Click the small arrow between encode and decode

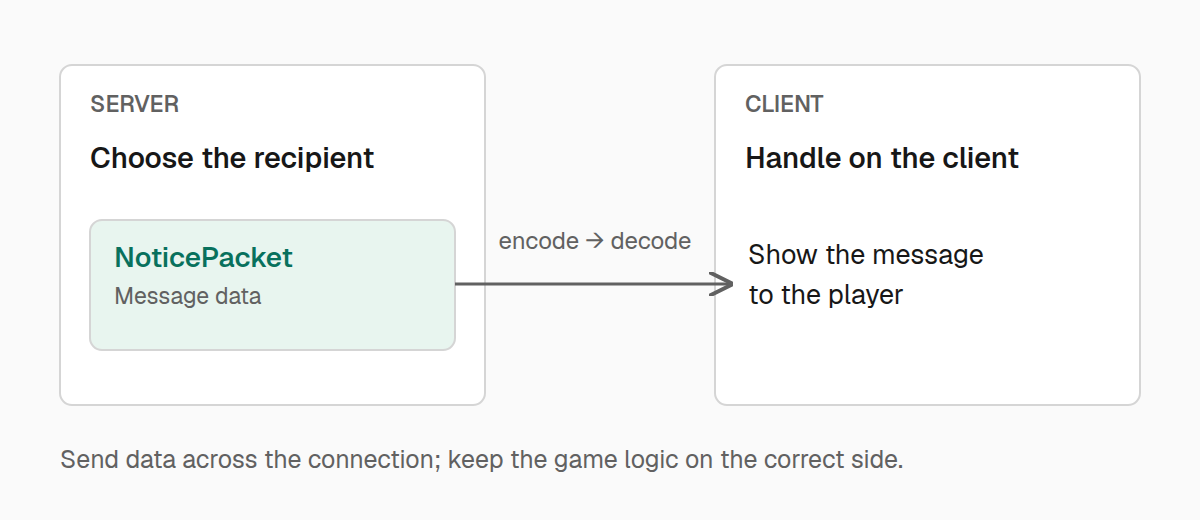pos(595,241)
